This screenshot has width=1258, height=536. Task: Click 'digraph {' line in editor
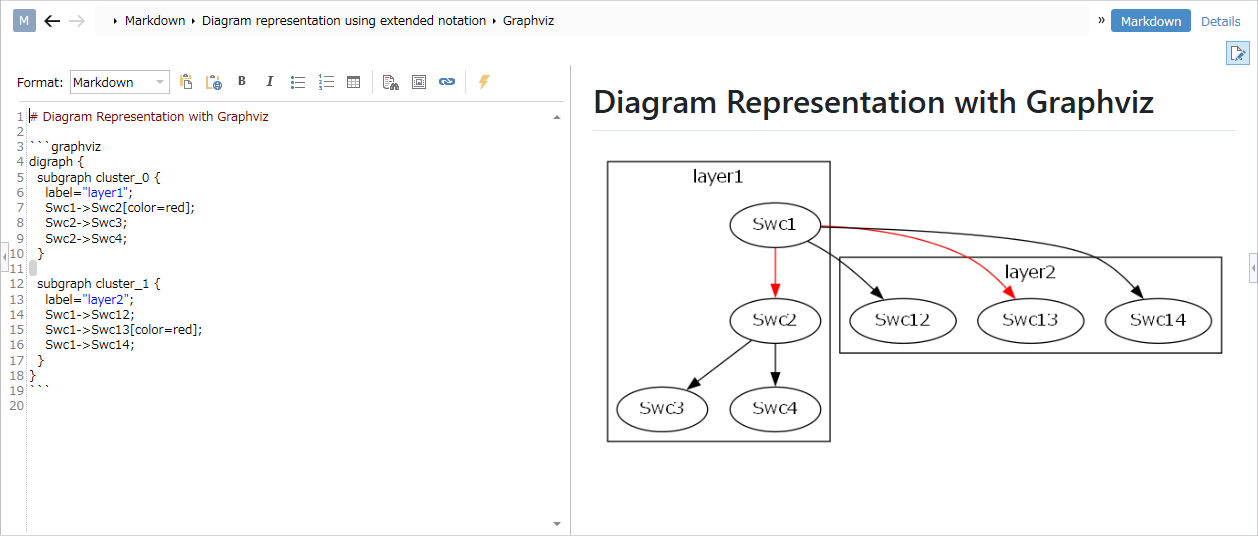click(58, 162)
